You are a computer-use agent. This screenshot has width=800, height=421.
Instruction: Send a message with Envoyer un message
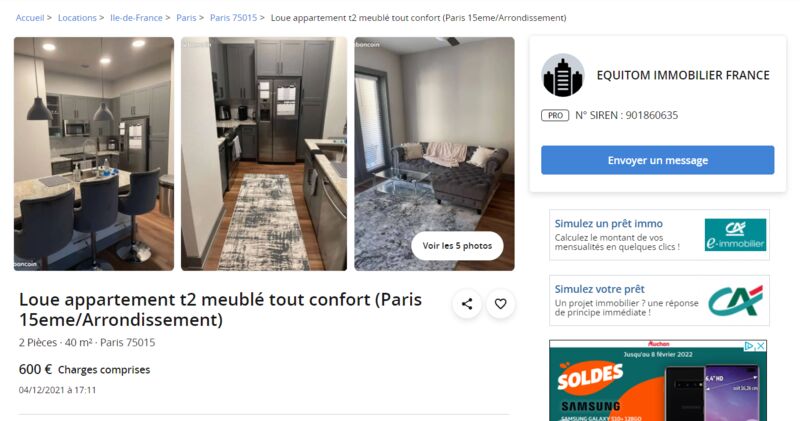coord(658,160)
